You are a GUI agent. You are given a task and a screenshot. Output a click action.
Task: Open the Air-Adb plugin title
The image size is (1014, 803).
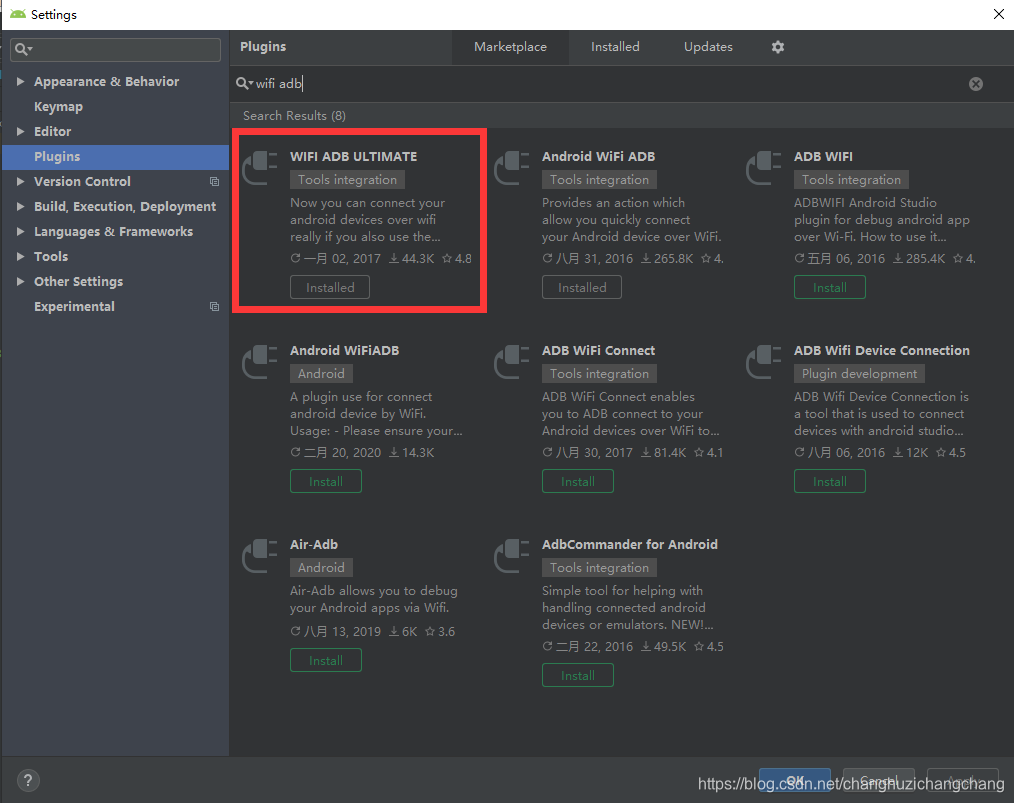pos(314,544)
